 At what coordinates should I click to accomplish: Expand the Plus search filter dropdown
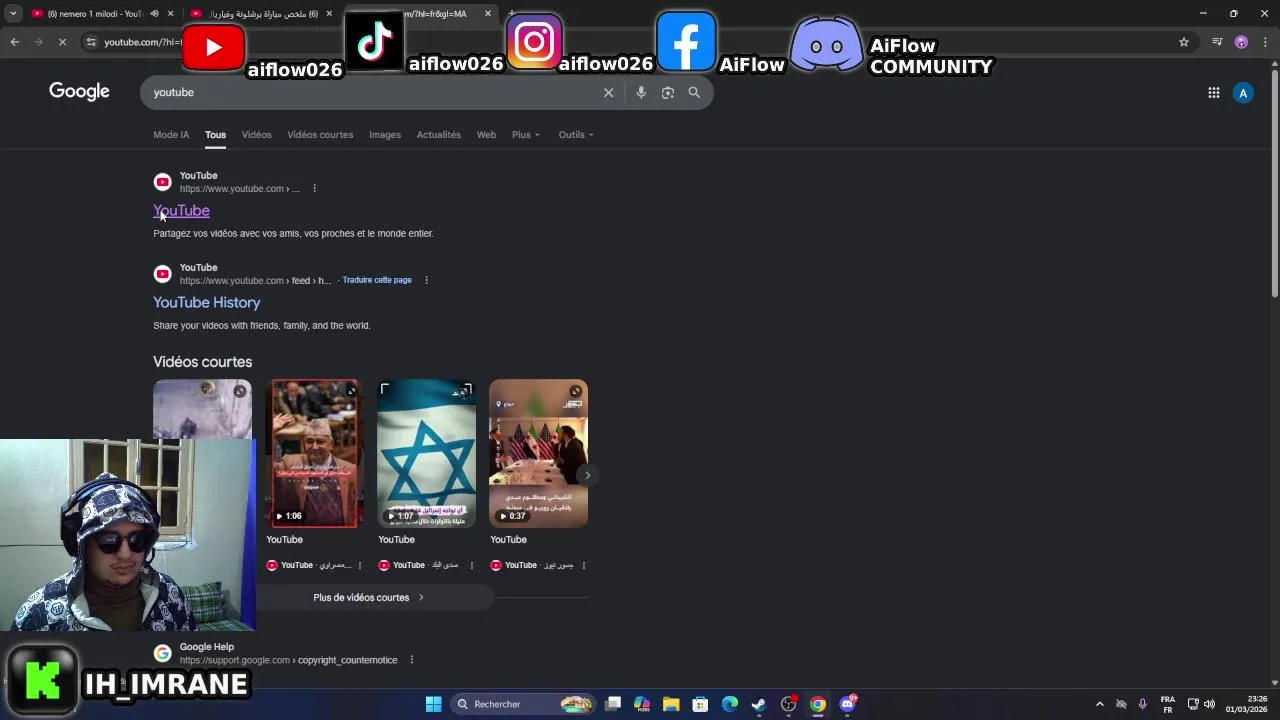tap(526, 135)
